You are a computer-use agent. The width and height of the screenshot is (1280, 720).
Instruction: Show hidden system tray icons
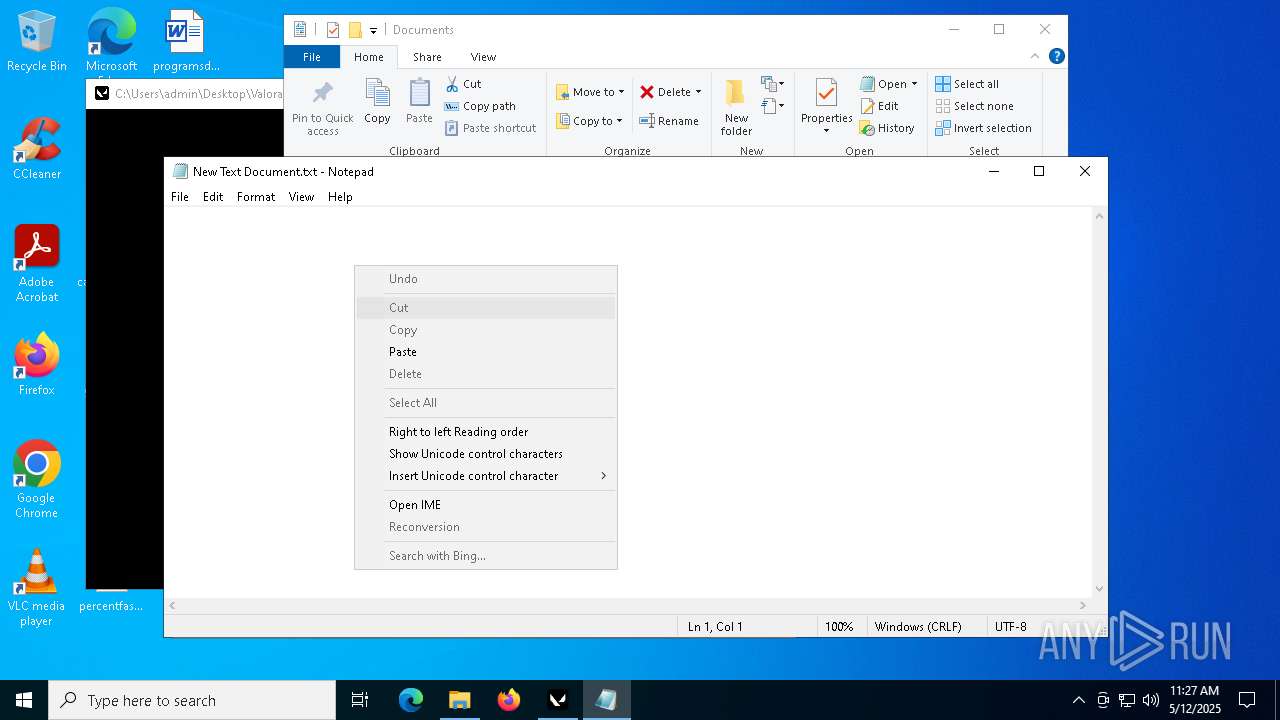pos(1078,700)
